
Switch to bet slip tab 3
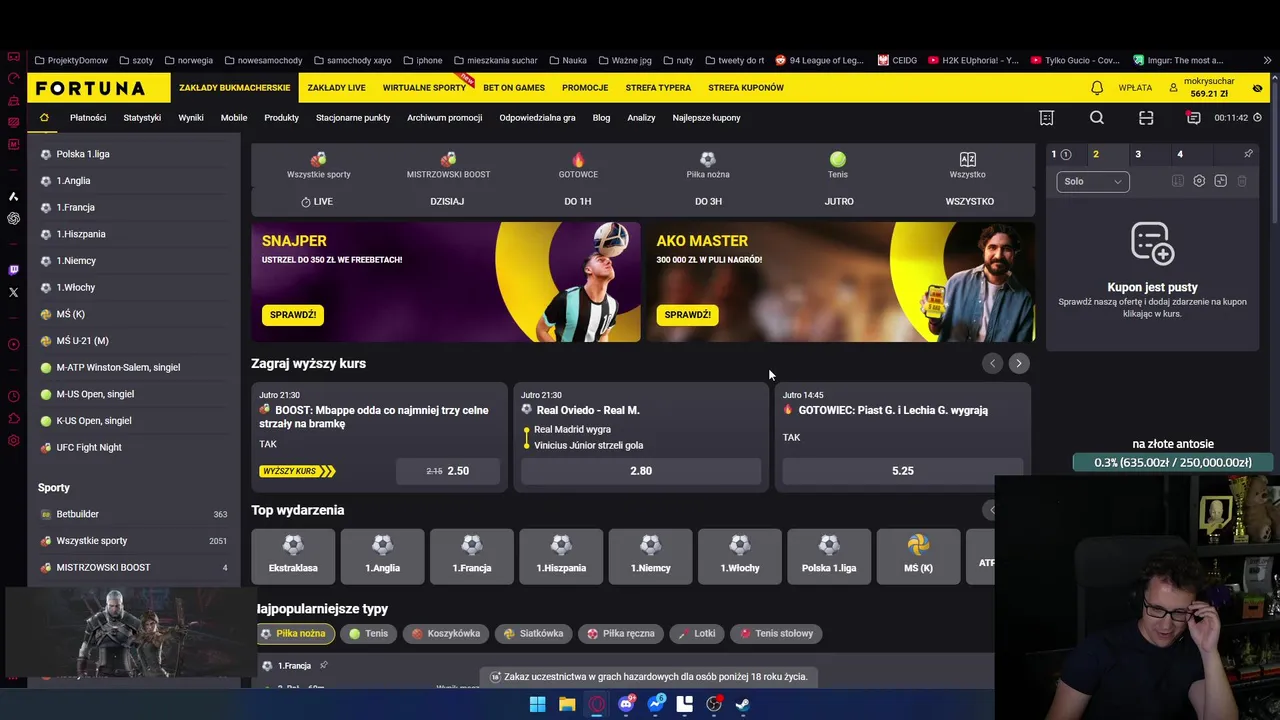click(1138, 154)
